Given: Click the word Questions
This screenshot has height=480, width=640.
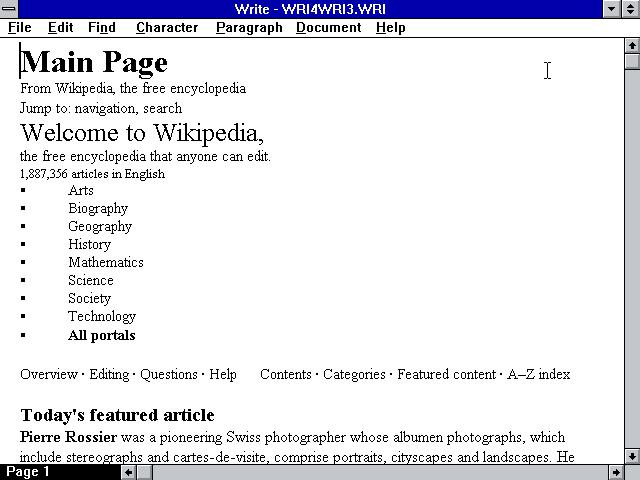Looking at the screenshot, I should click(x=169, y=374).
